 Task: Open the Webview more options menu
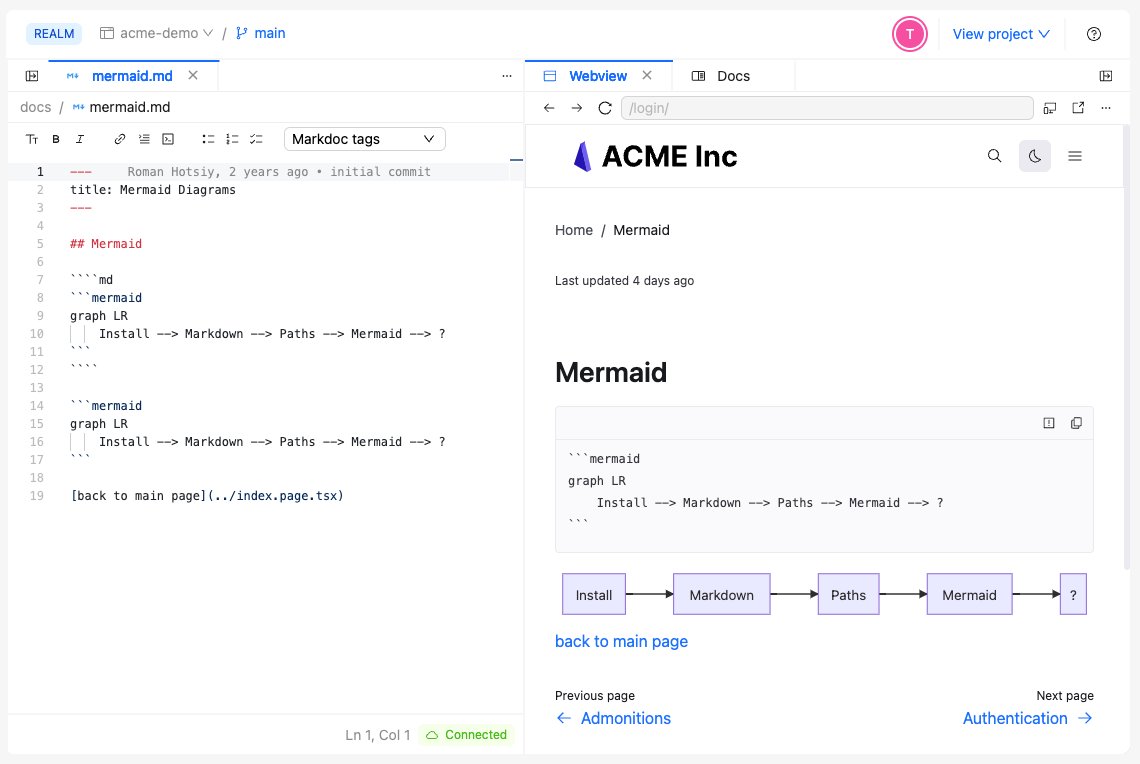point(1106,108)
